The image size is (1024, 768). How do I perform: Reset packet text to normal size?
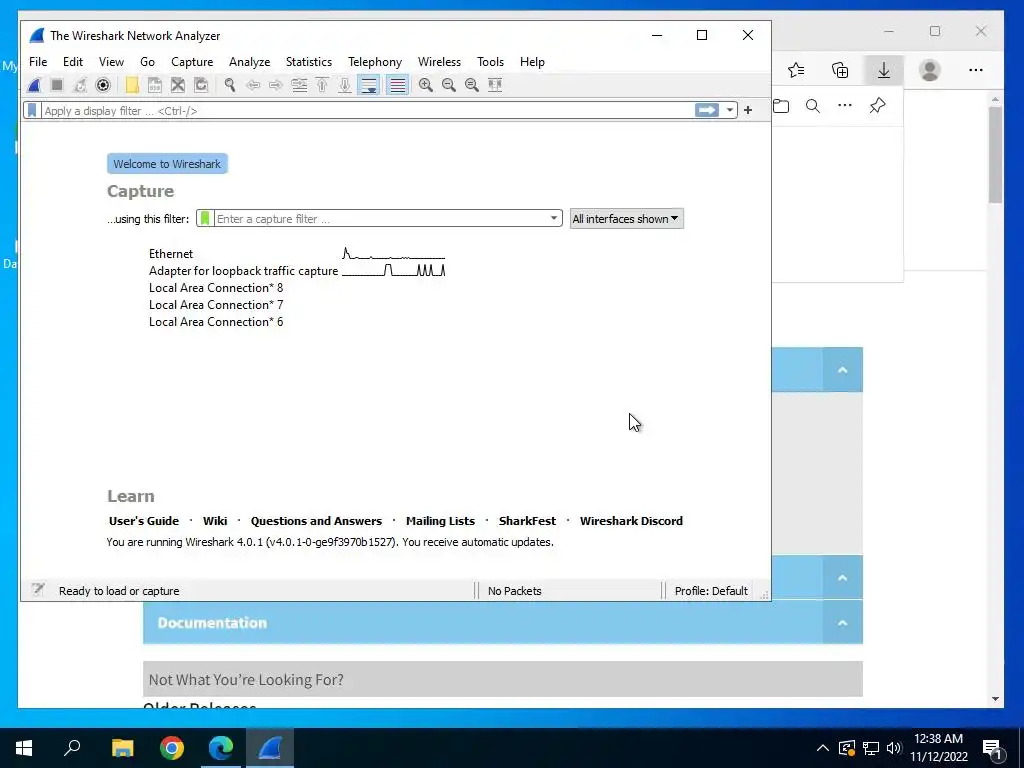tap(472, 85)
